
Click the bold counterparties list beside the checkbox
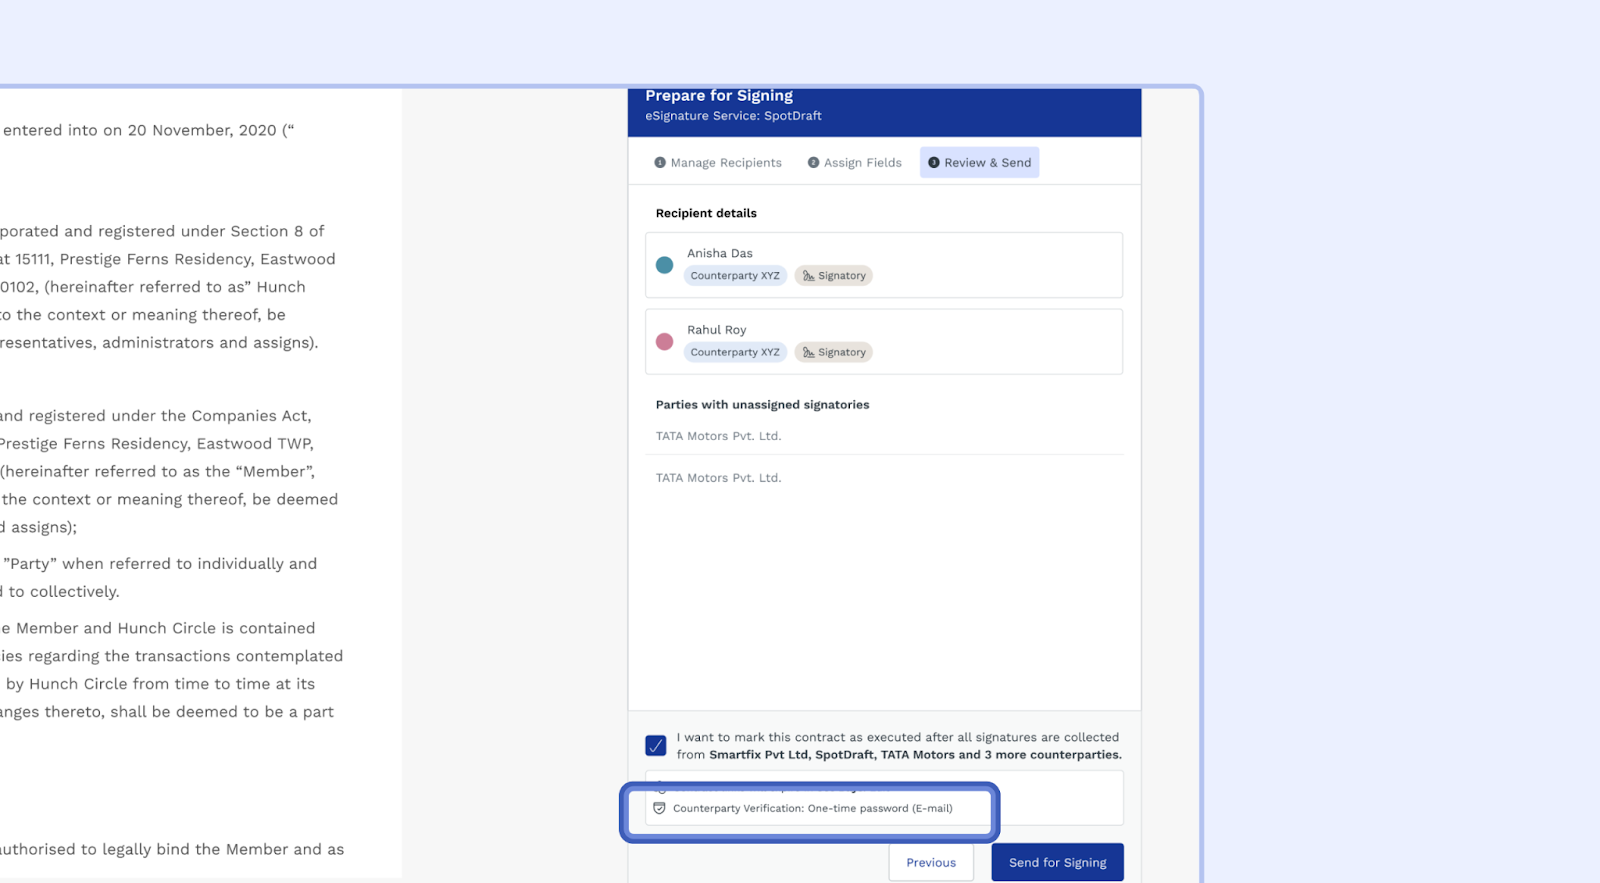(x=916, y=755)
